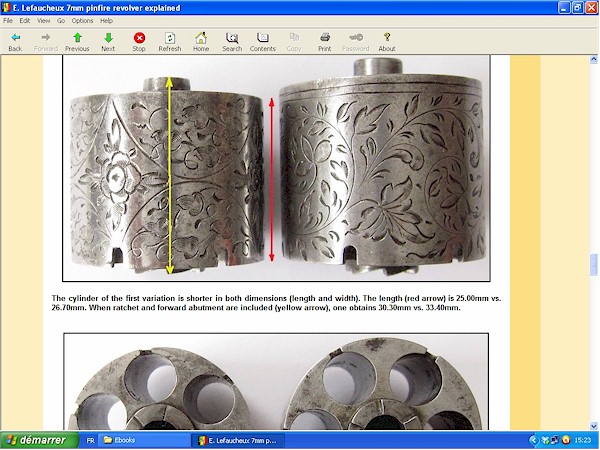Screen dimensions: 600x450
Task: Open the Edit menu
Action: [x=25, y=21]
